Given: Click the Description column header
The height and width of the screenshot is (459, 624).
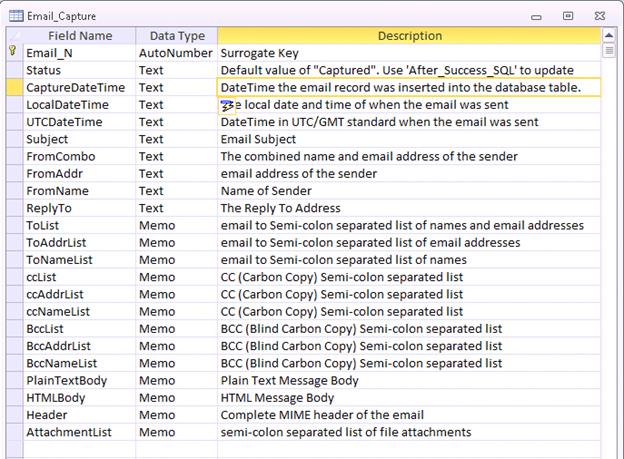Looking at the screenshot, I should (408, 36).
